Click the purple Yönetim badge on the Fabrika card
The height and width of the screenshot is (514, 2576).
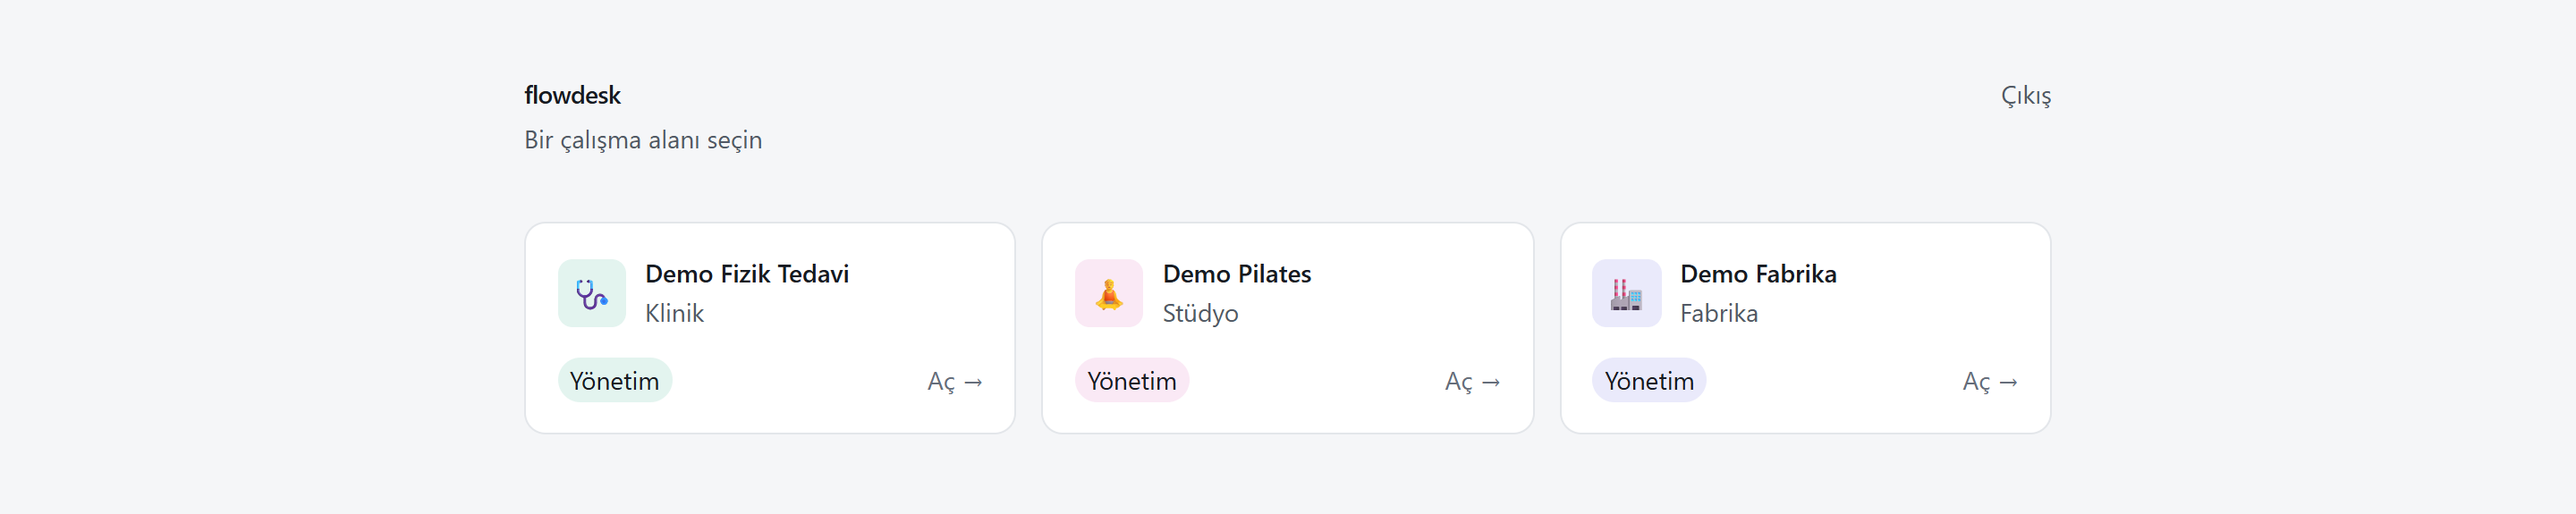(x=1649, y=380)
